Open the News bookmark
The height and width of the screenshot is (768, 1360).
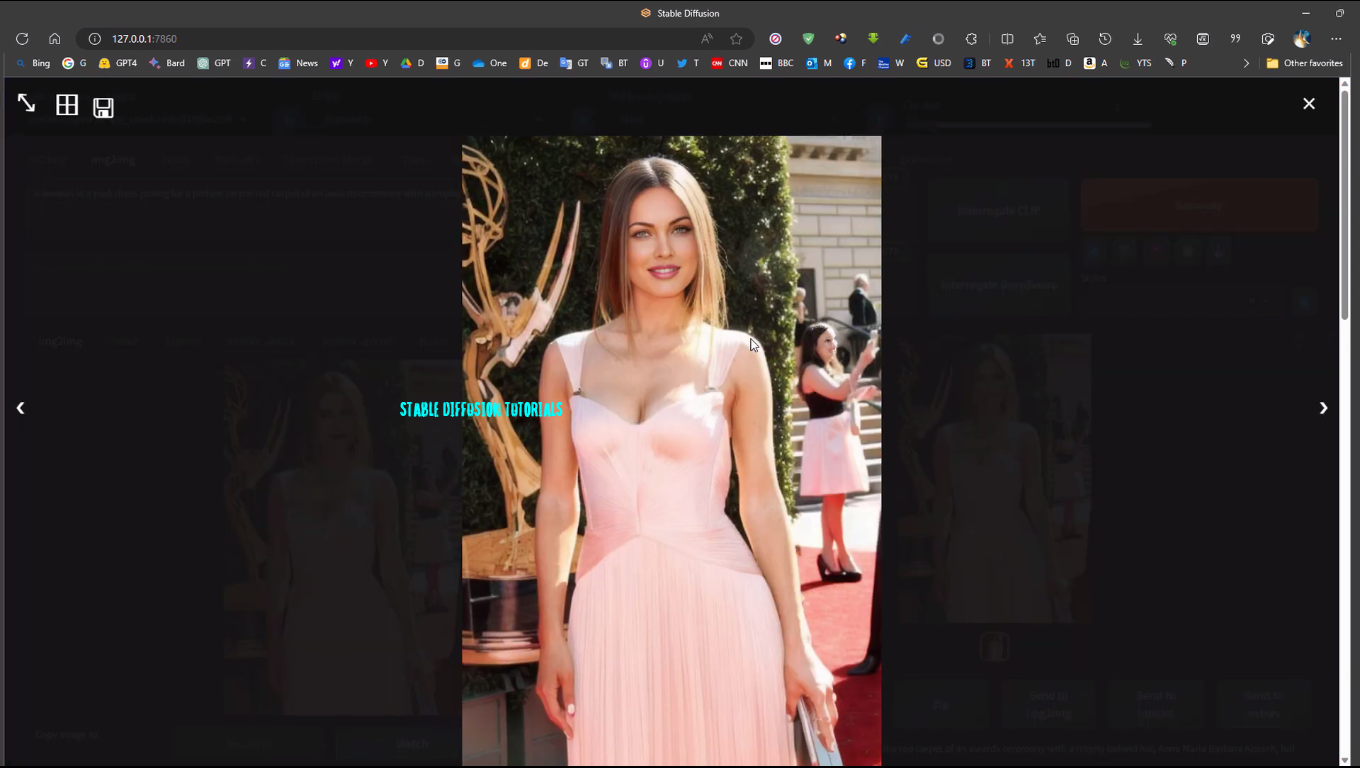click(298, 63)
